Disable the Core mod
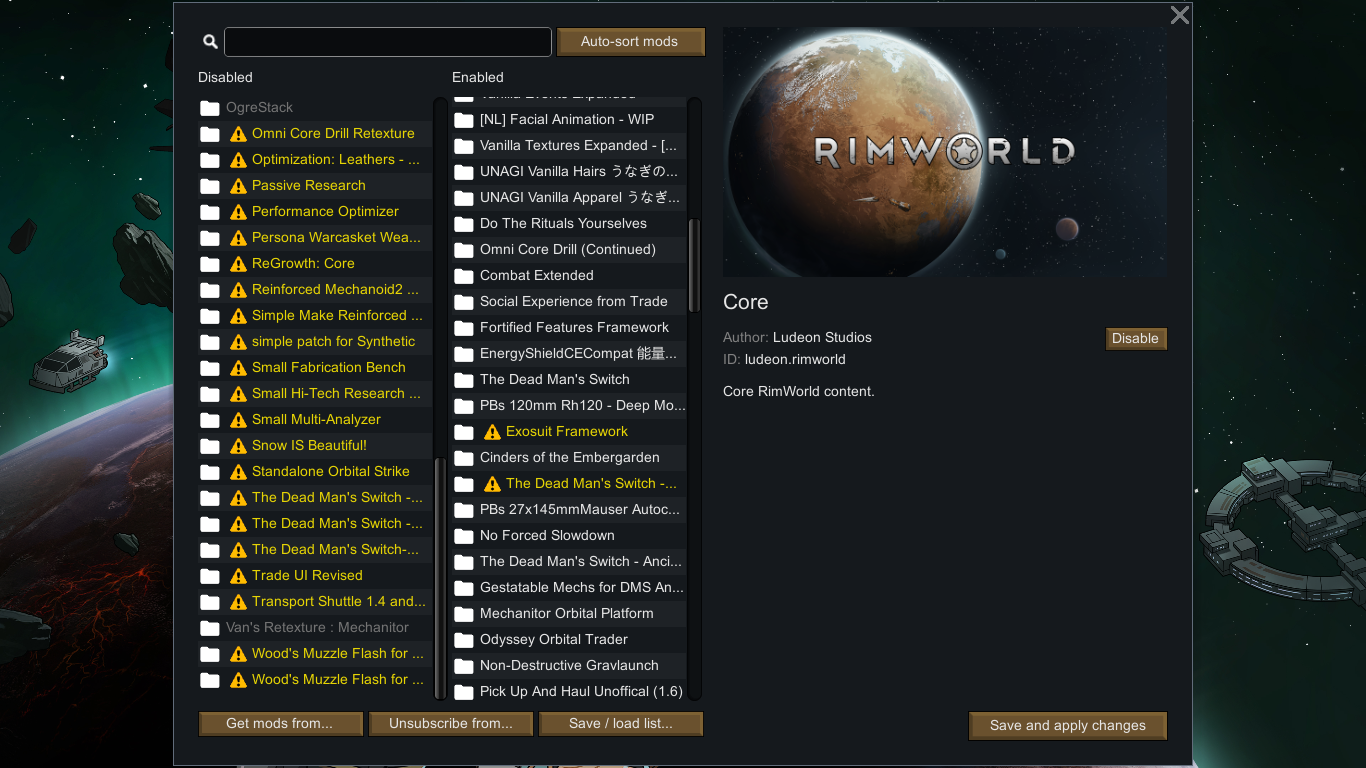Image resolution: width=1366 pixels, height=768 pixels. click(x=1136, y=338)
